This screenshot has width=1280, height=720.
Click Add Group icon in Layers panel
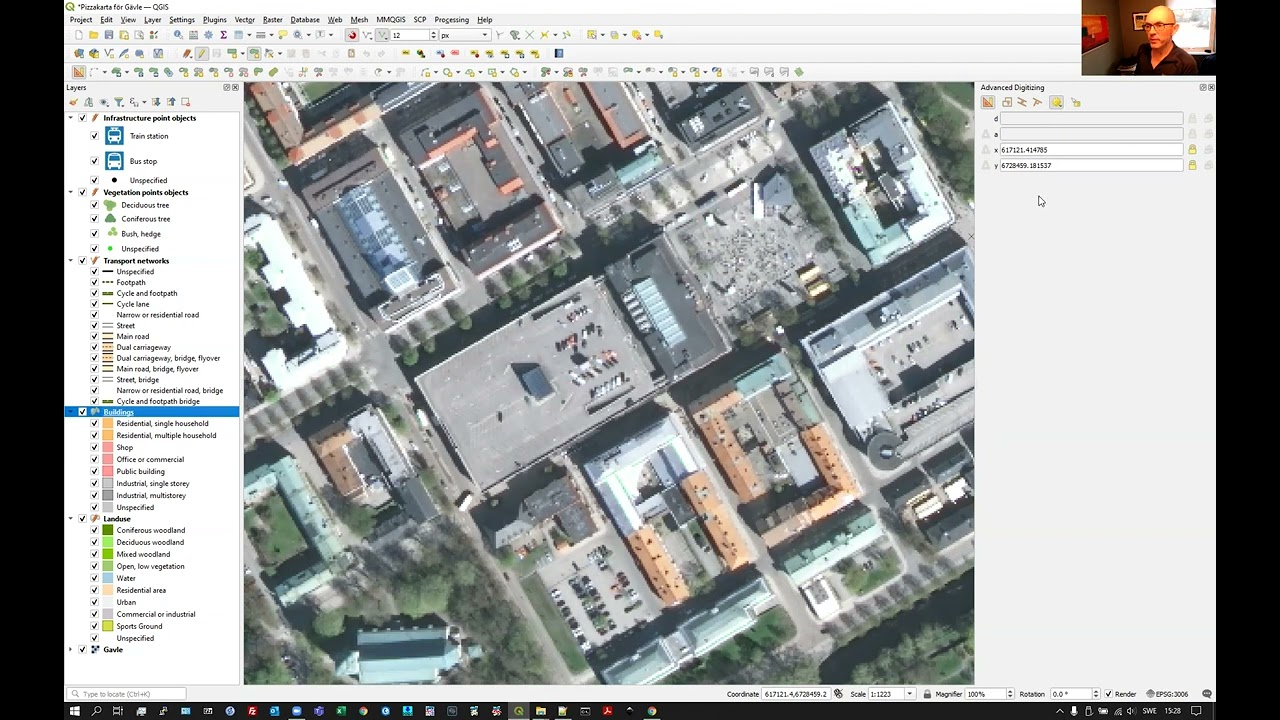pos(88,102)
